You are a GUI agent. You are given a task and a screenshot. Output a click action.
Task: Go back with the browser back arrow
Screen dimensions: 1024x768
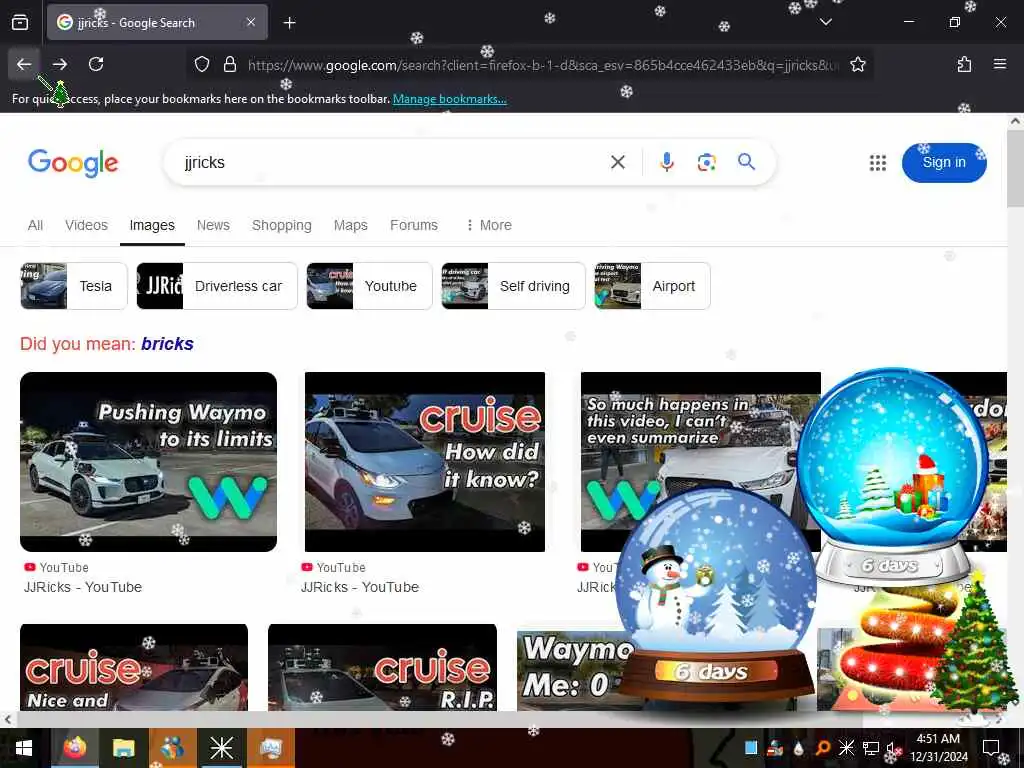[24, 64]
